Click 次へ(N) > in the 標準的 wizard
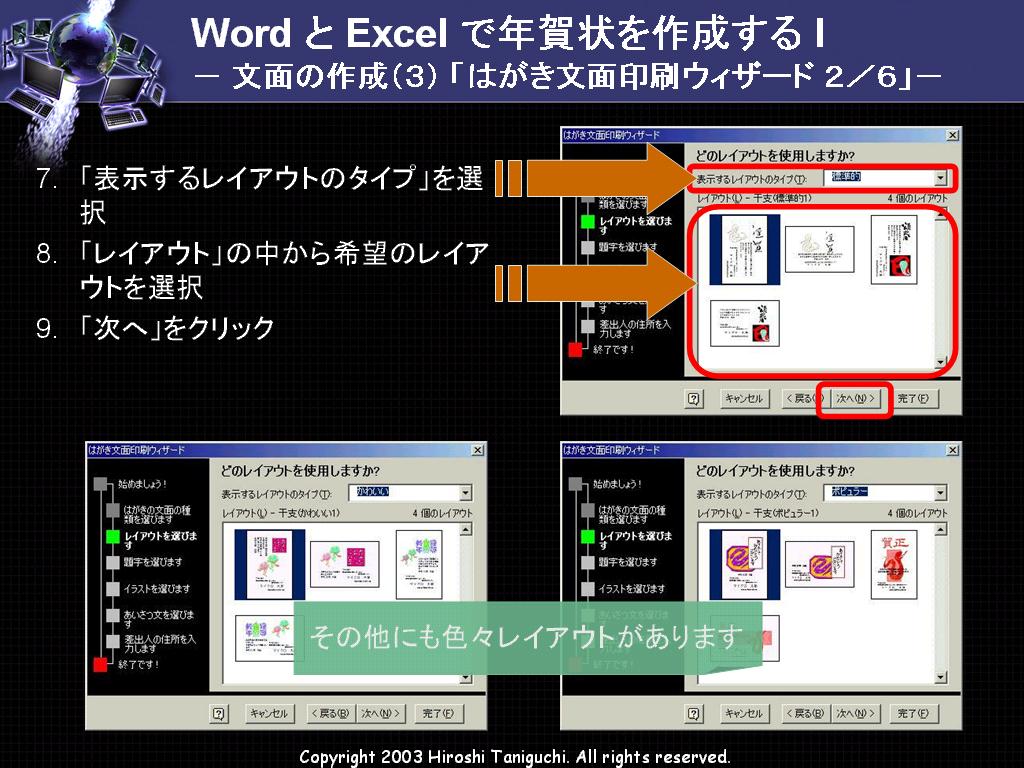The width and height of the screenshot is (1024, 768). [855, 398]
